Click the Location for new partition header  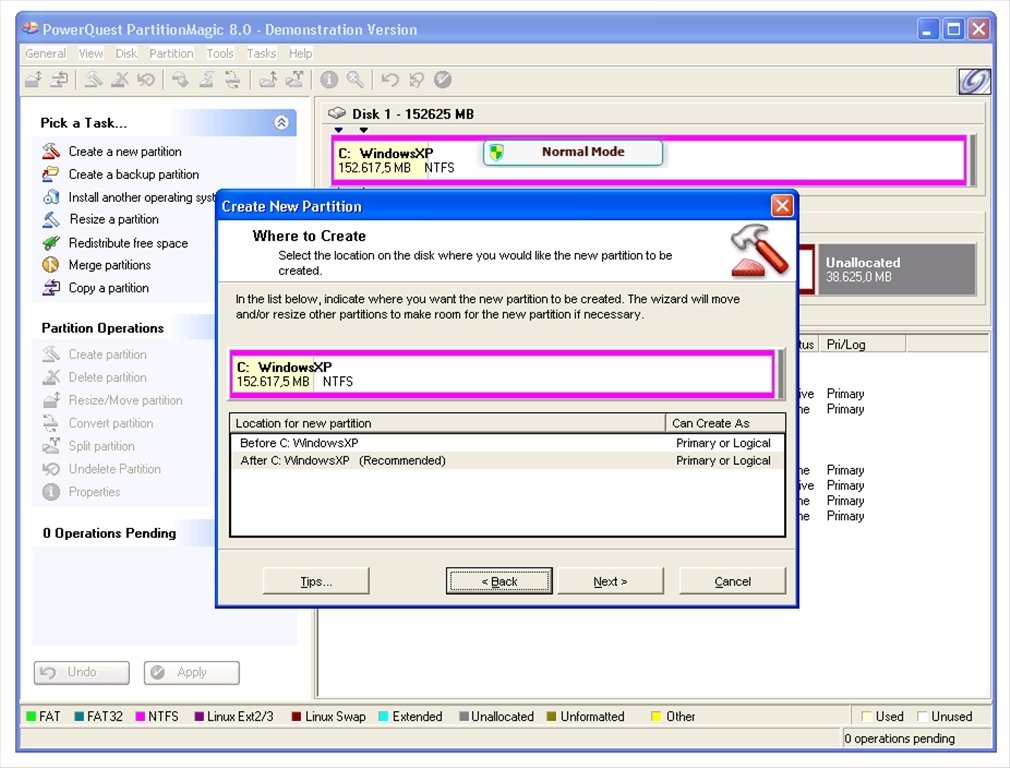pyautogui.click(x=448, y=423)
